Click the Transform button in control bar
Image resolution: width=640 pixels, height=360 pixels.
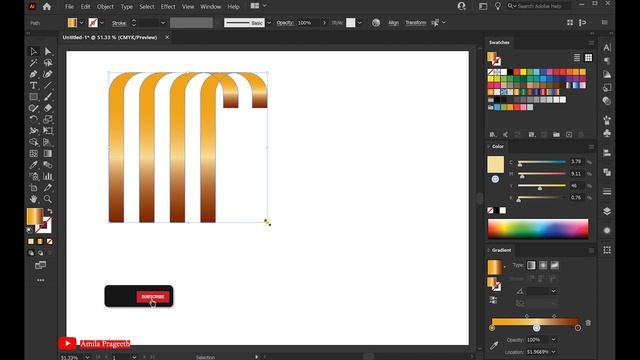(416, 23)
